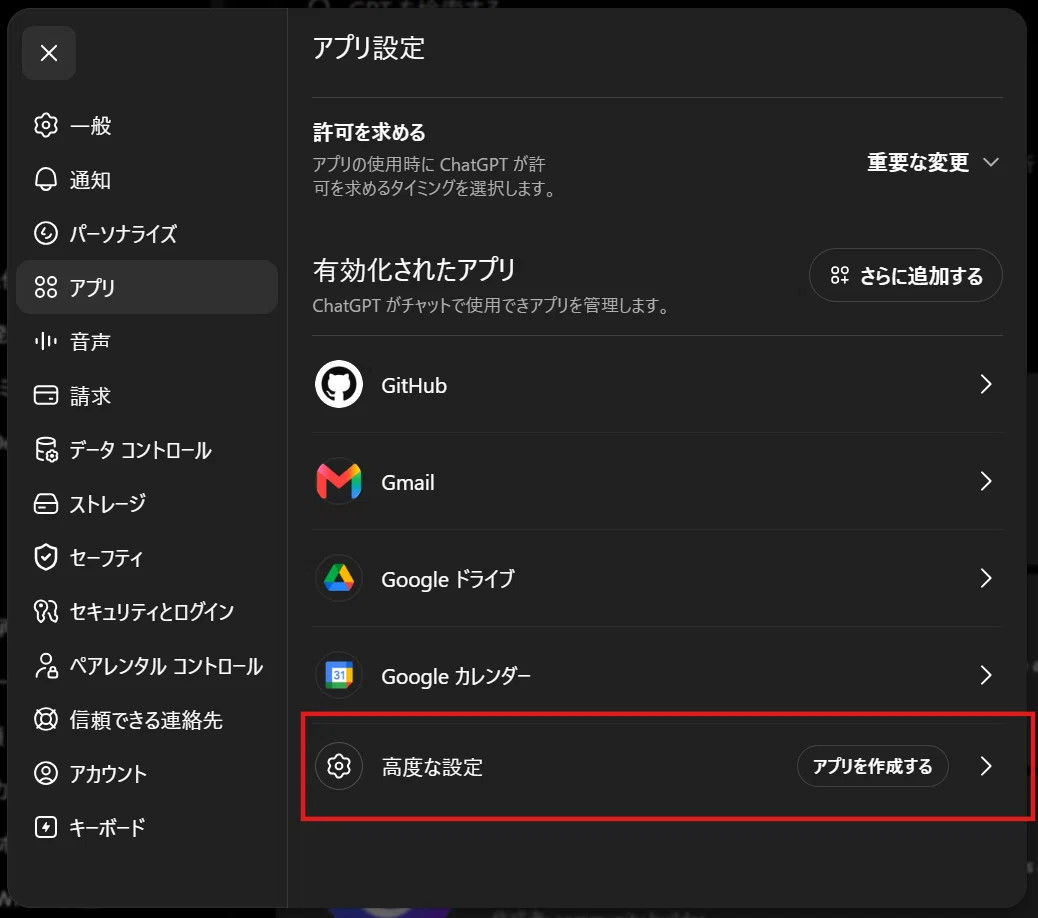Click the Google カレンダー app name

(455, 676)
